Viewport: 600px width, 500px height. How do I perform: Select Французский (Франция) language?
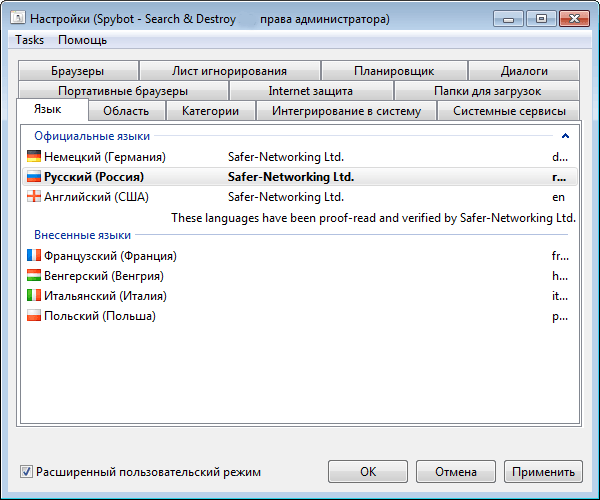pos(300,256)
